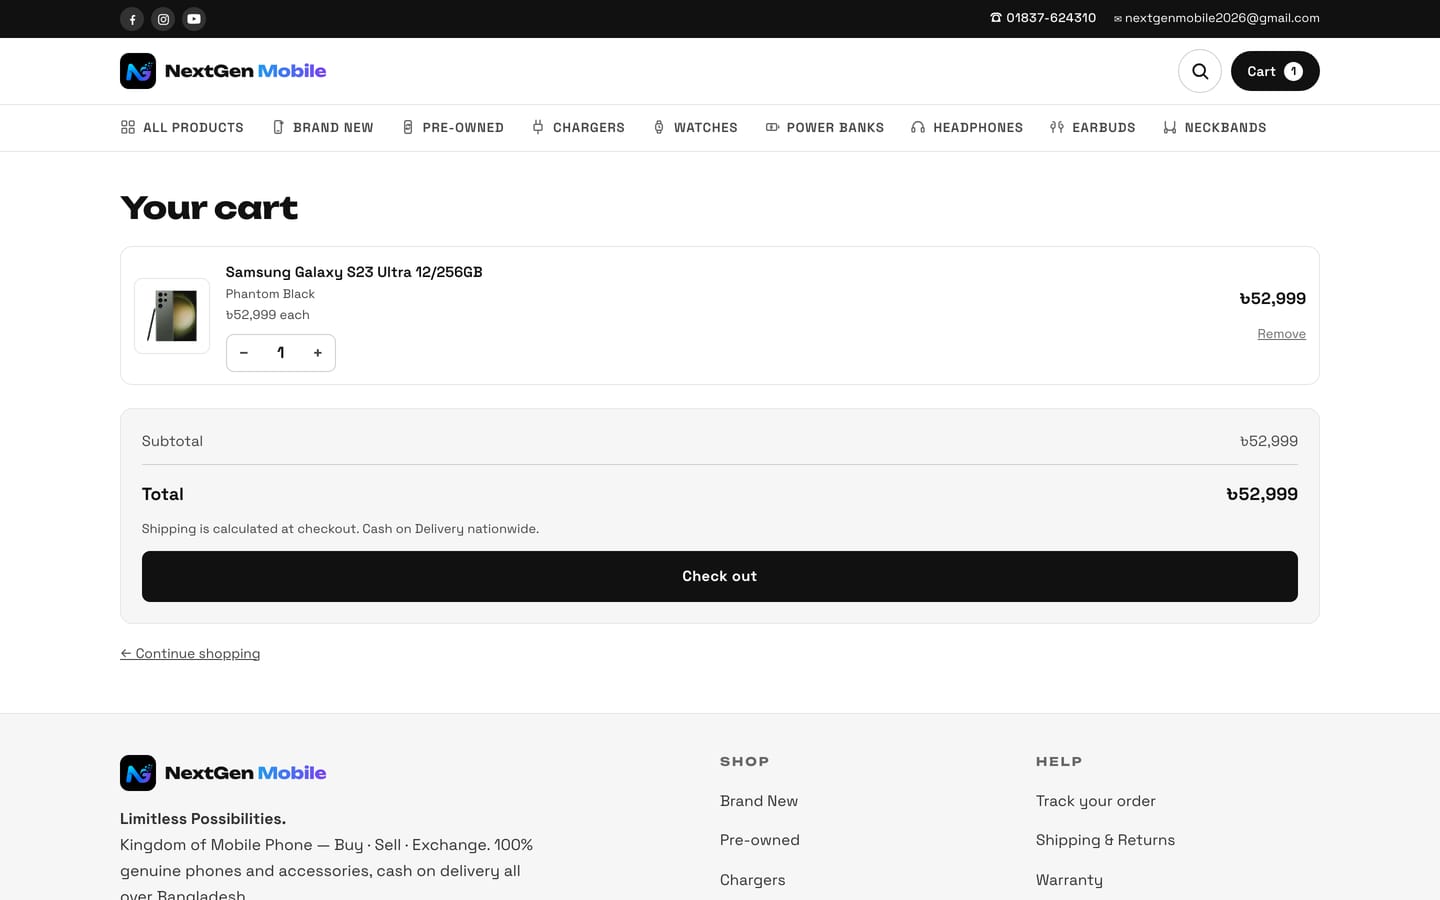
Task: Open Track your order link
Action: coord(1096,801)
